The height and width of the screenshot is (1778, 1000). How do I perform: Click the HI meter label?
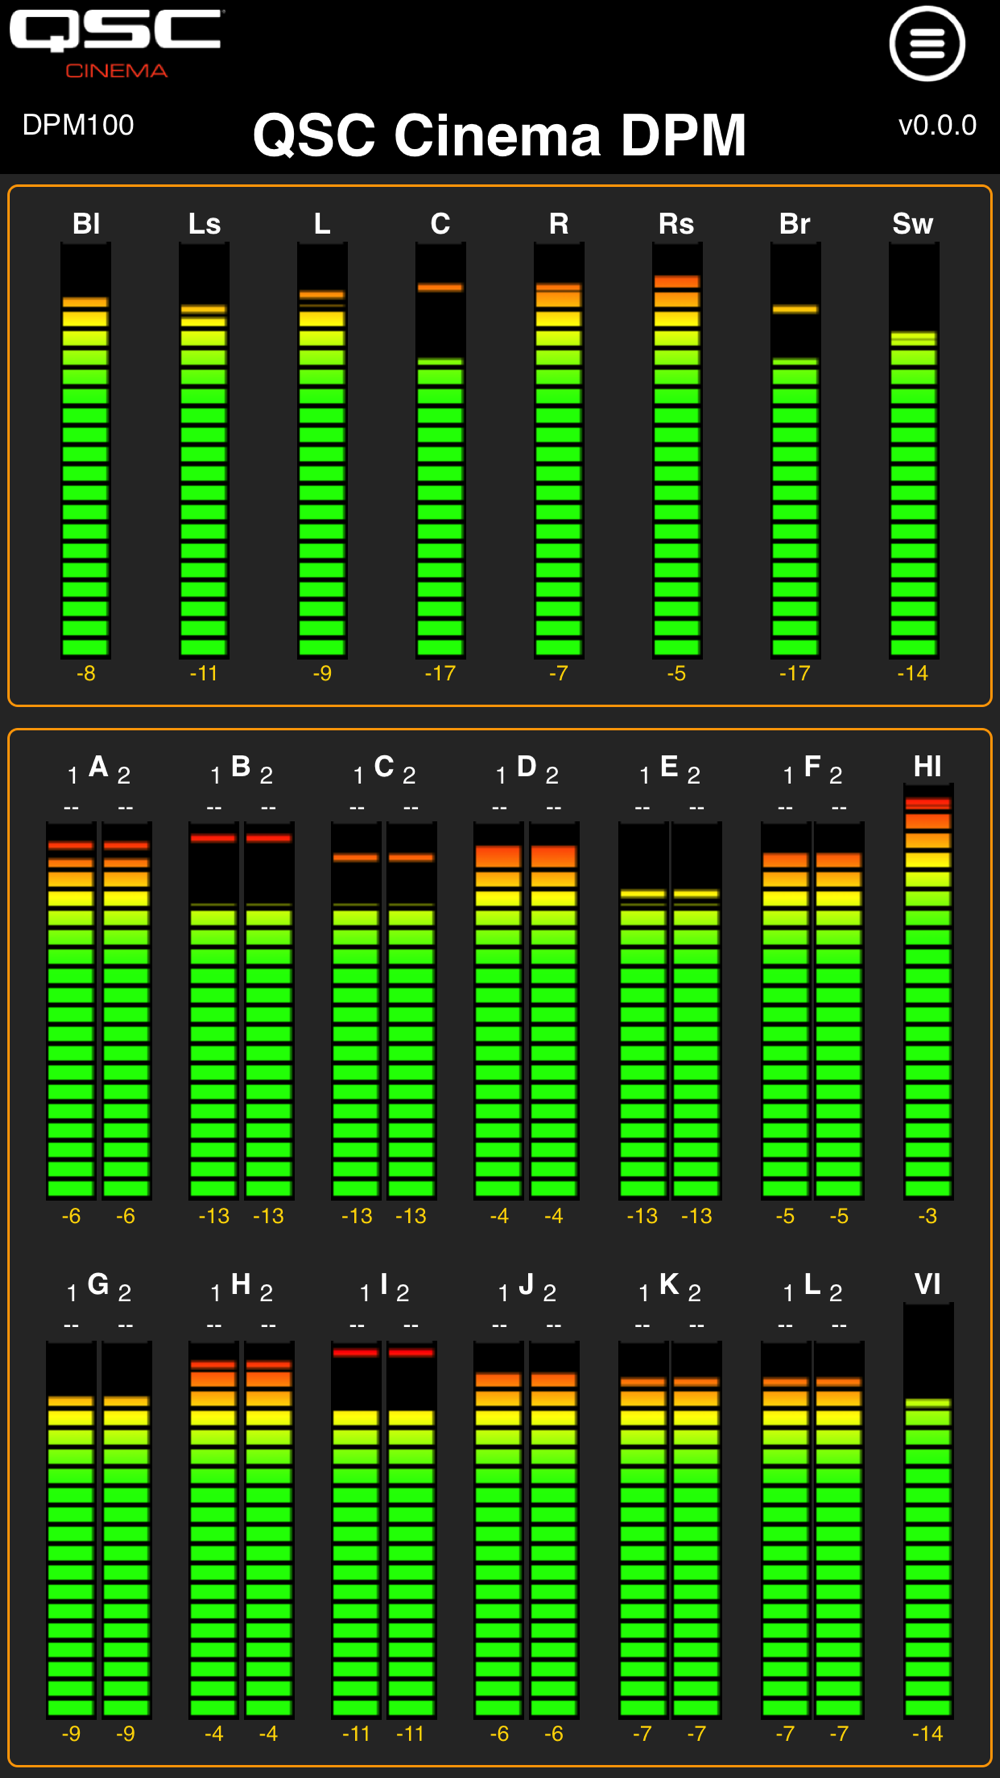(928, 767)
